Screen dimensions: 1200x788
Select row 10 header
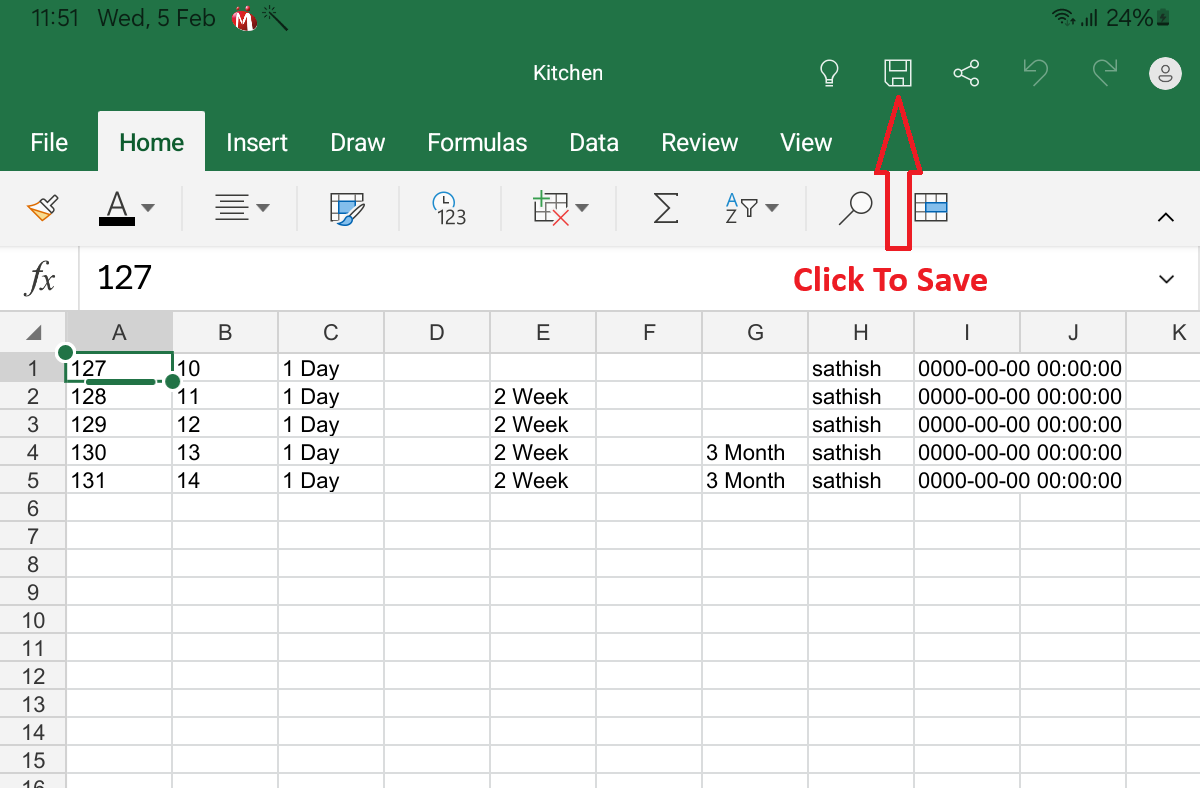point(33,620)
